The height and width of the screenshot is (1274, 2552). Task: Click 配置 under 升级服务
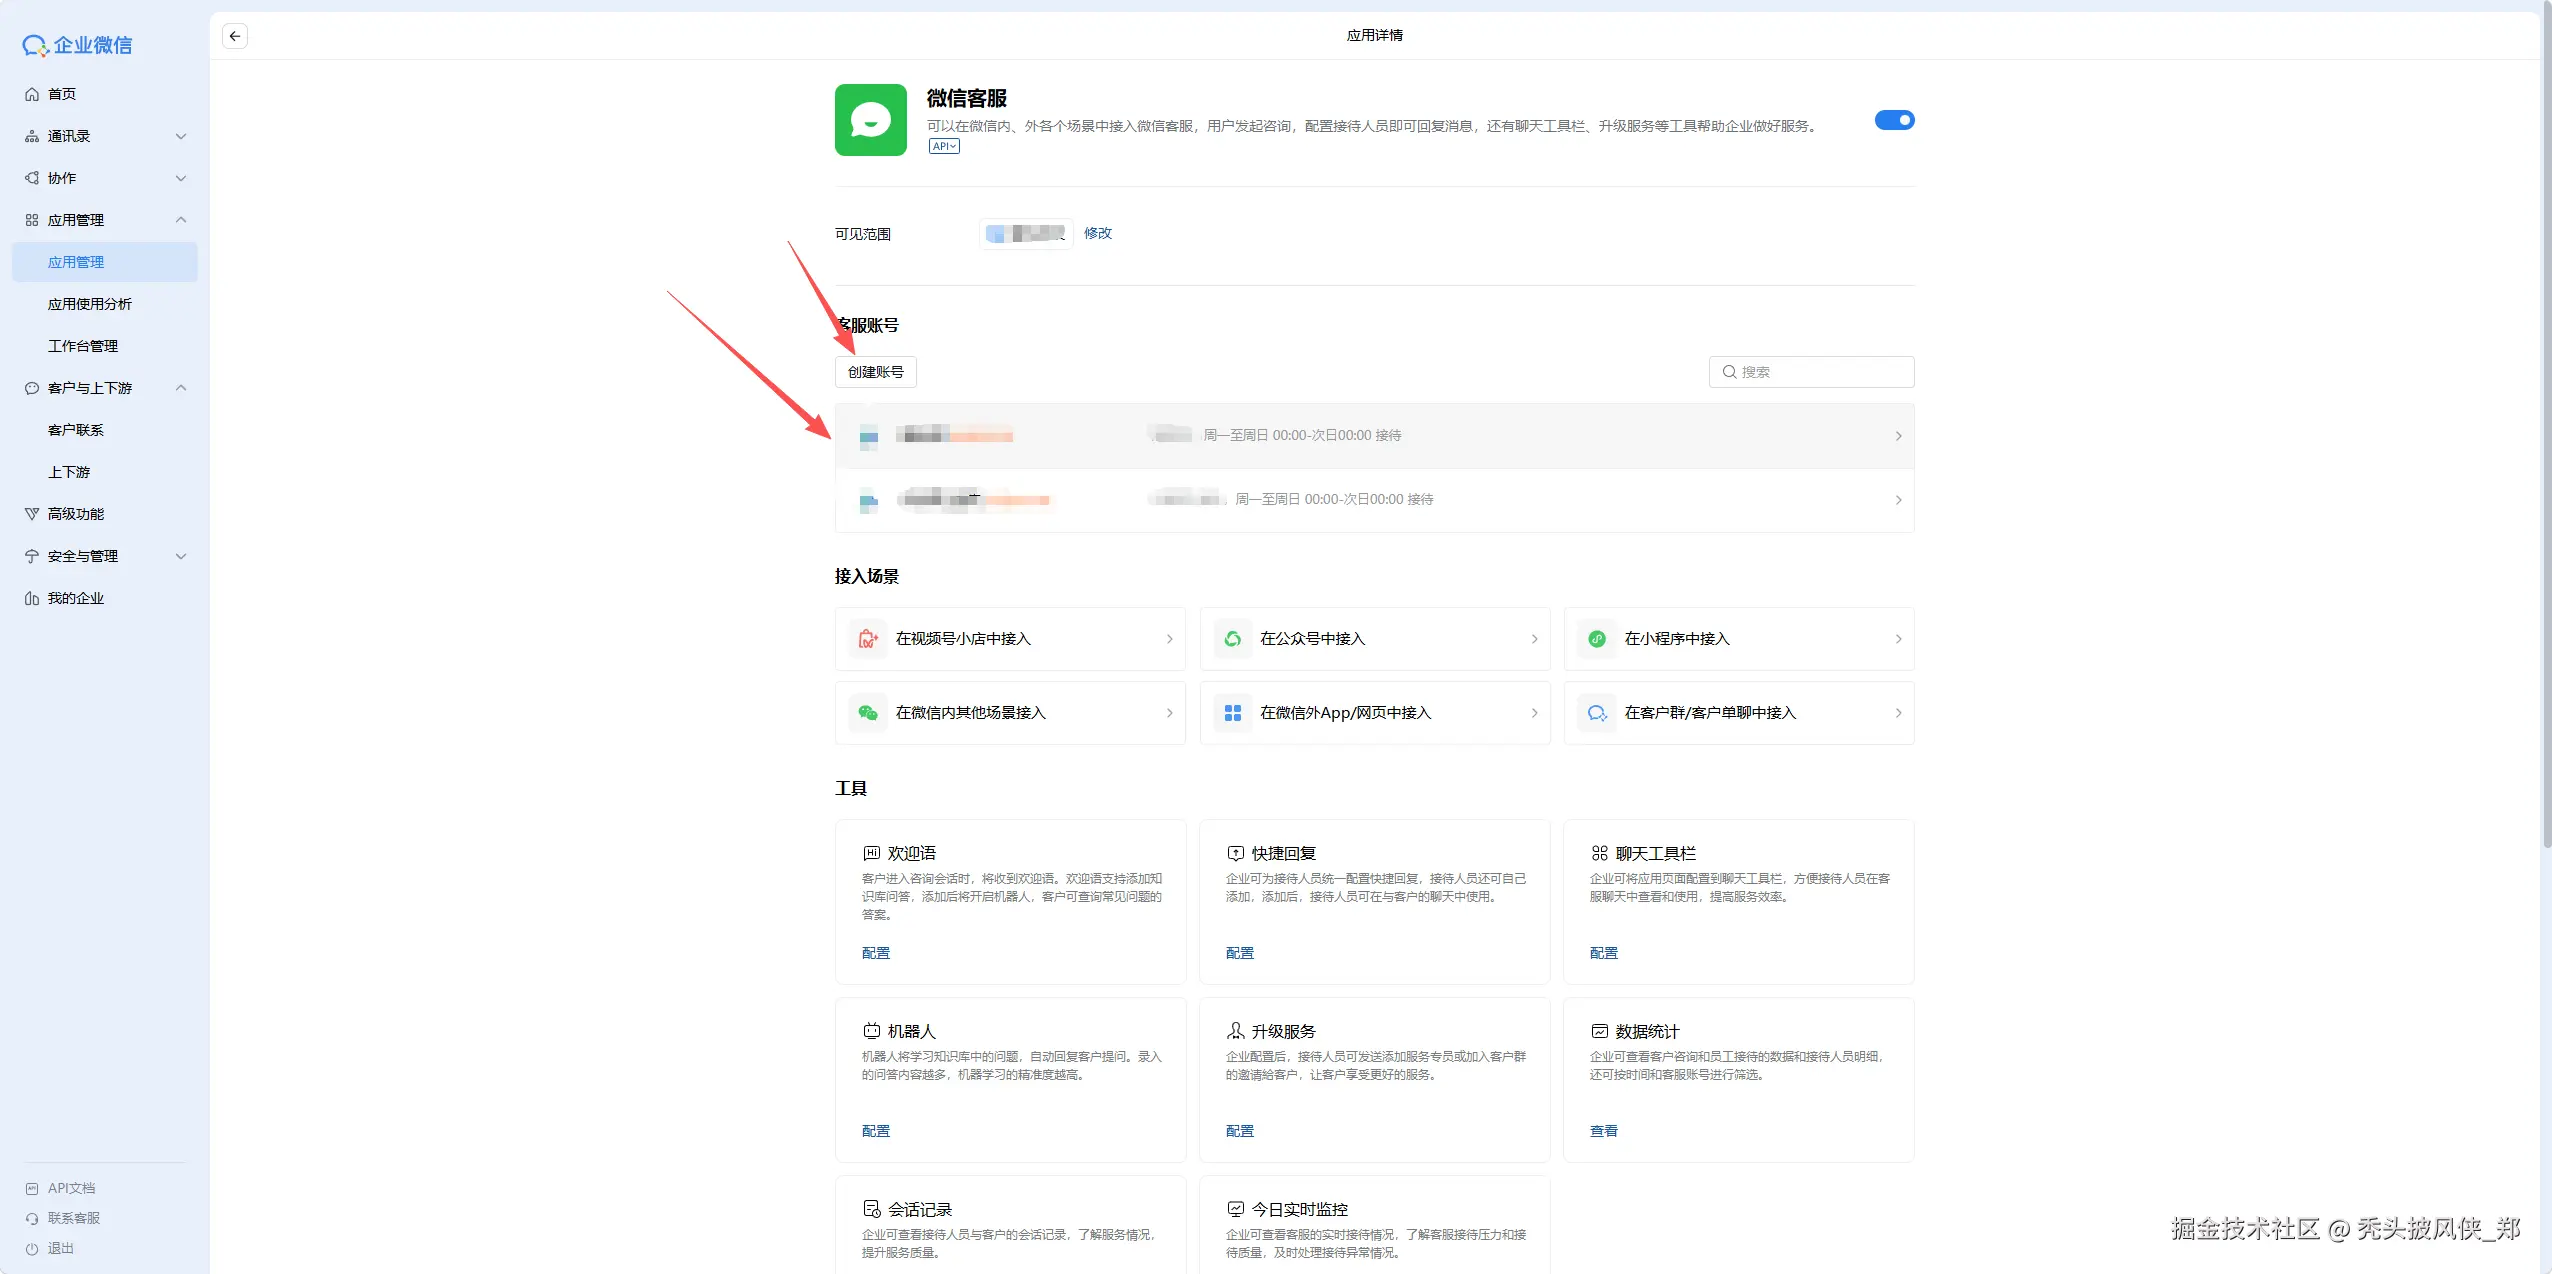pyautogui.click(x=1240, y=1131)
